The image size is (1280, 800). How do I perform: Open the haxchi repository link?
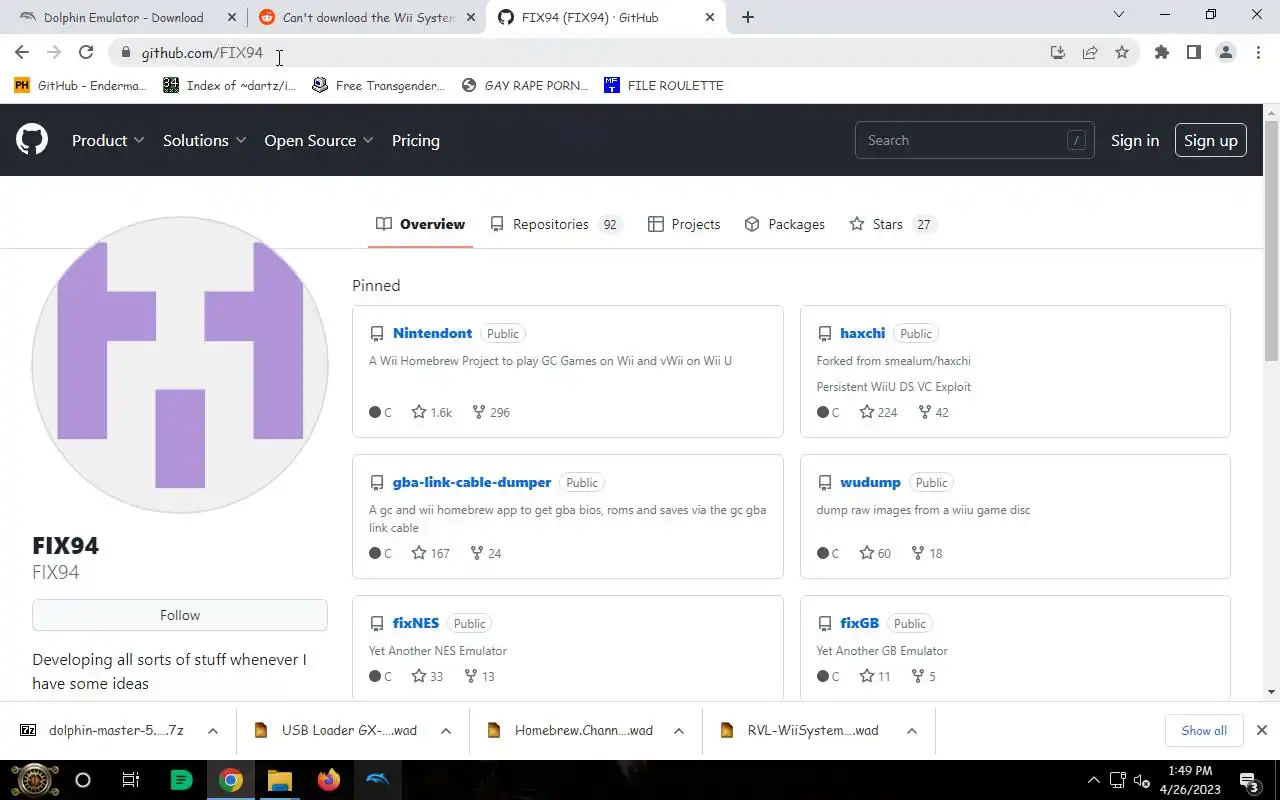tap(863, 333)
